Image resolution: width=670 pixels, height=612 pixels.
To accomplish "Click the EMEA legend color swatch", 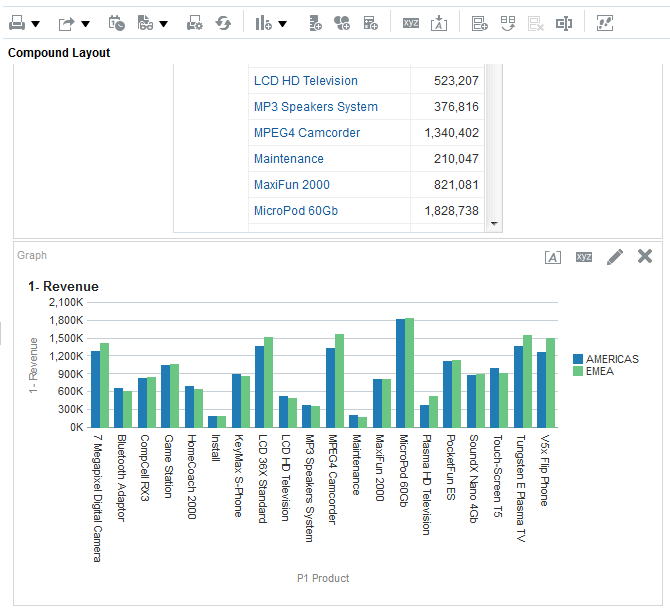I will coord(579,371).
